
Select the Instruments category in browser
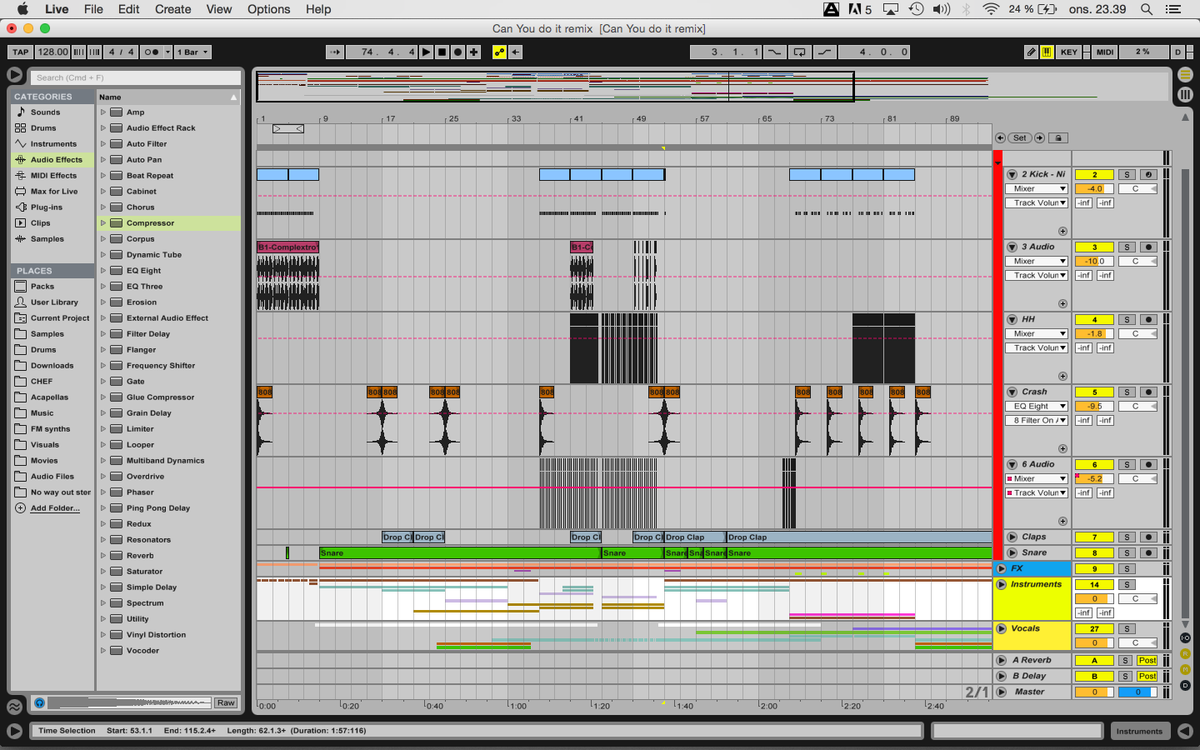click(x=53, y=144)
